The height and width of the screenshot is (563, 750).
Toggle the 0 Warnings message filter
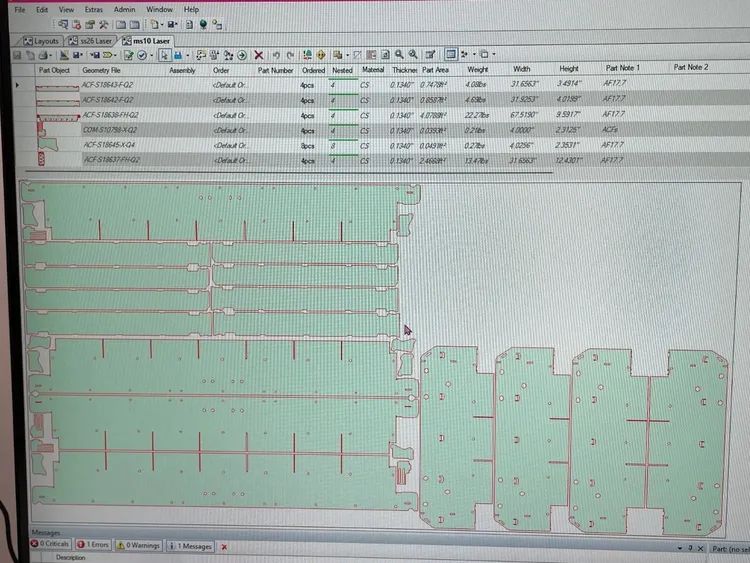point(140,546)
